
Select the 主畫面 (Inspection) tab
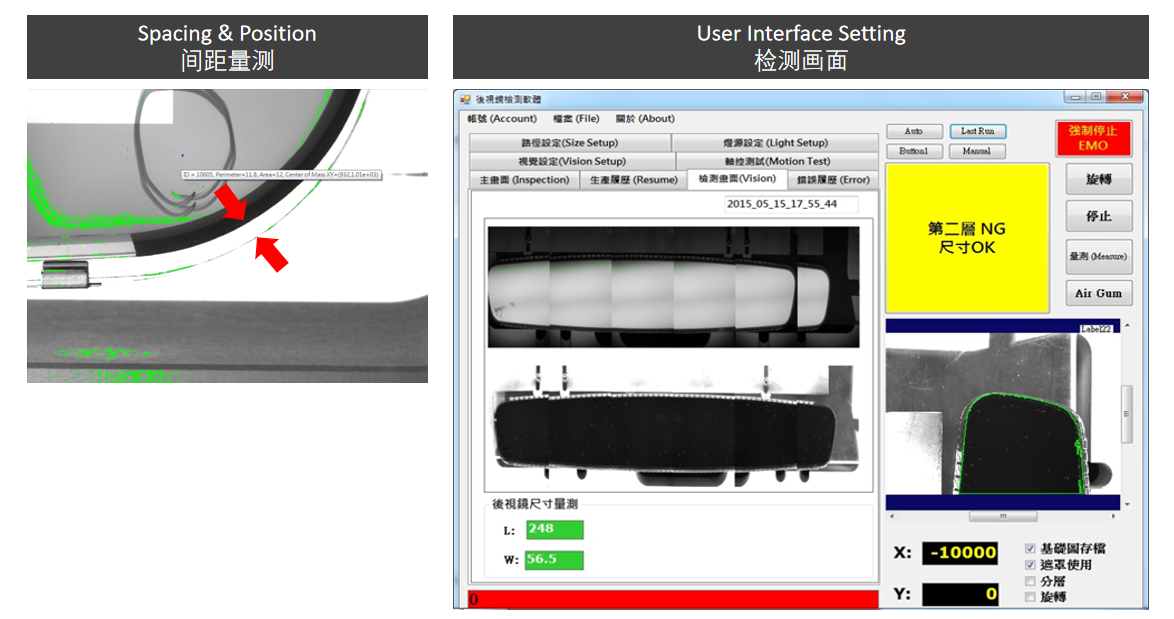(x=524, y=180)
